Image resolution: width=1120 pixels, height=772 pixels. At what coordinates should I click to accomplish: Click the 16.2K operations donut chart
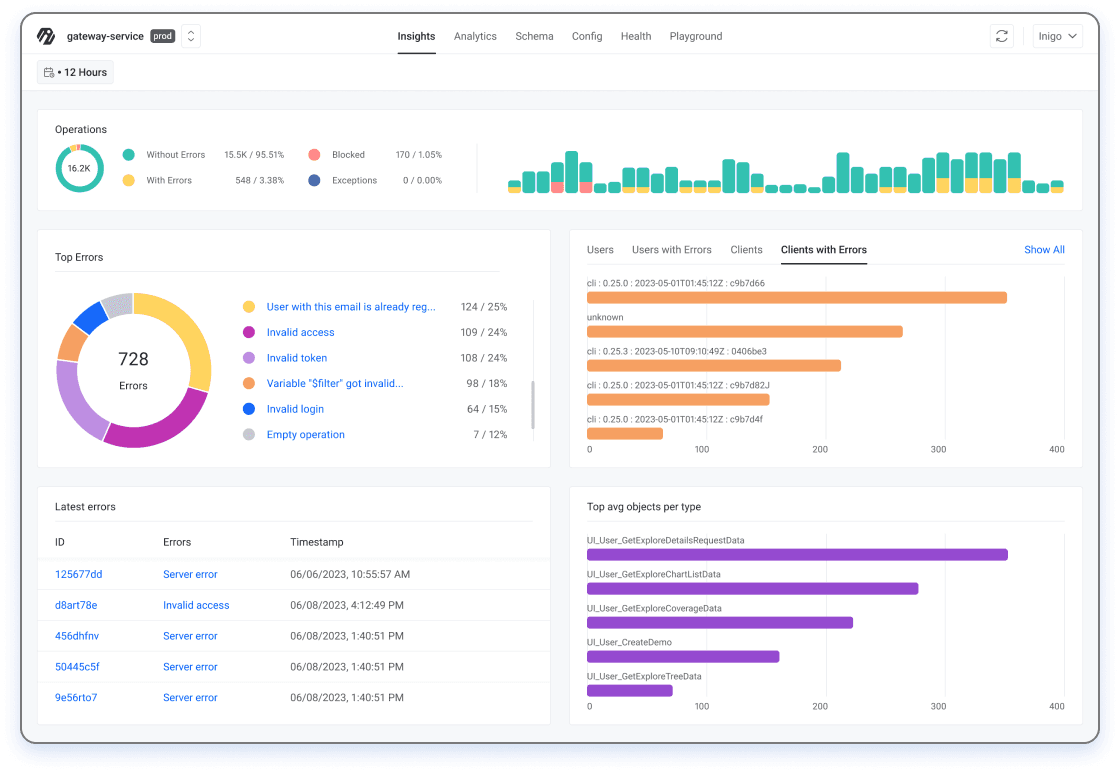(x=79, y=169)
